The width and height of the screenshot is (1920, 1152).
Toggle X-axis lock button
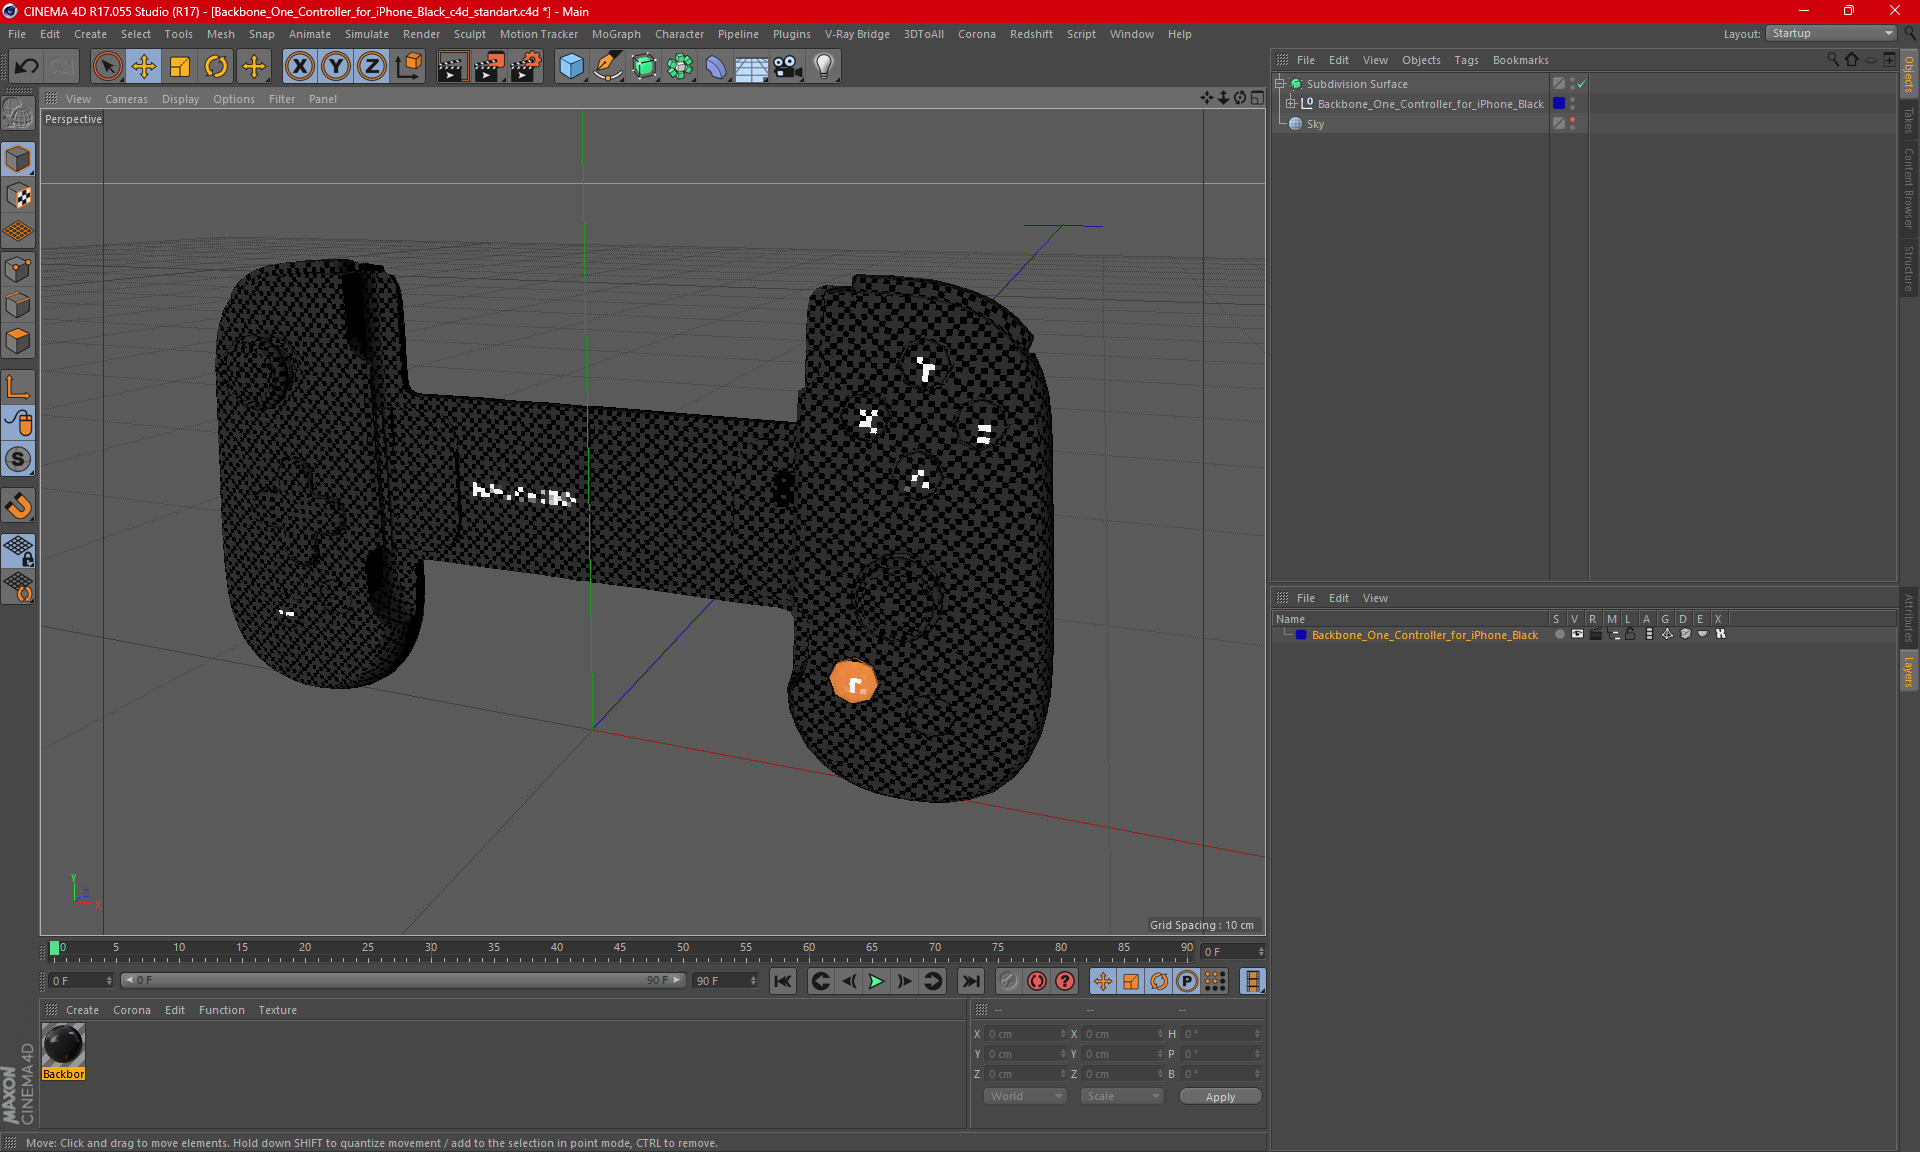pyautogui.click(x=299, y=67)
